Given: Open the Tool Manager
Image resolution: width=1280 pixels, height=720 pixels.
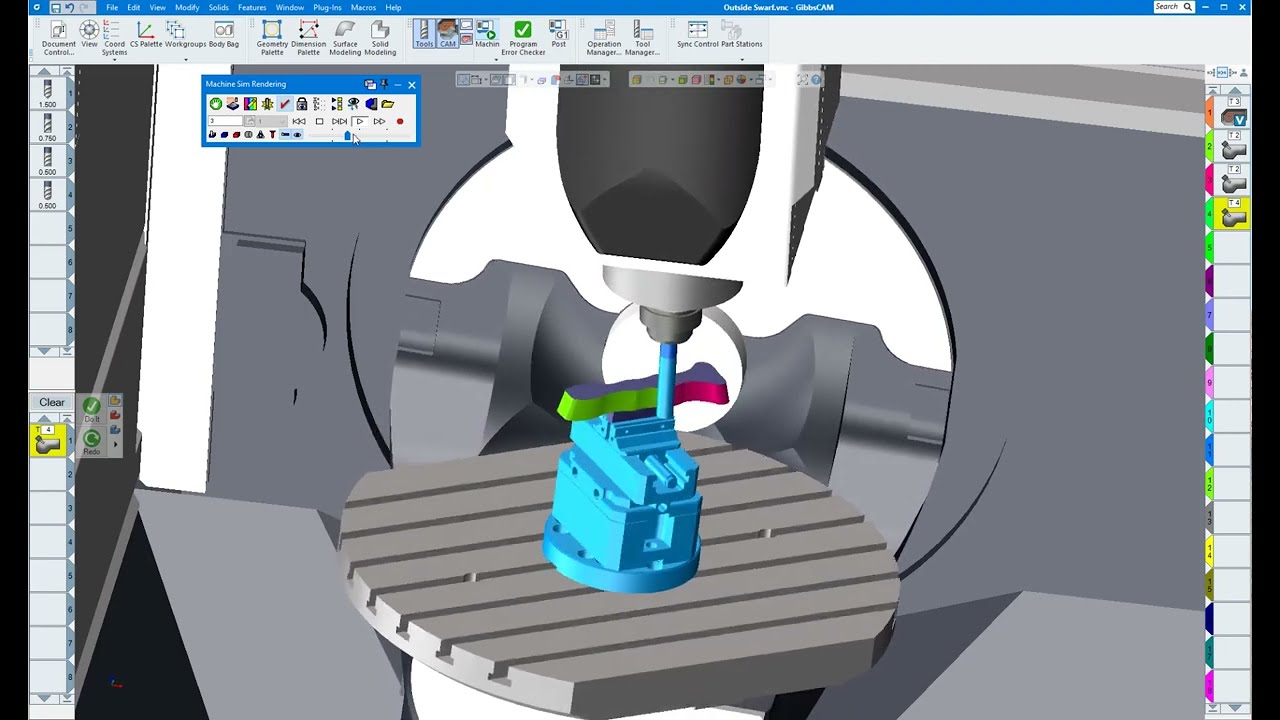Looking at the screenshot, I should coord(642,37).
